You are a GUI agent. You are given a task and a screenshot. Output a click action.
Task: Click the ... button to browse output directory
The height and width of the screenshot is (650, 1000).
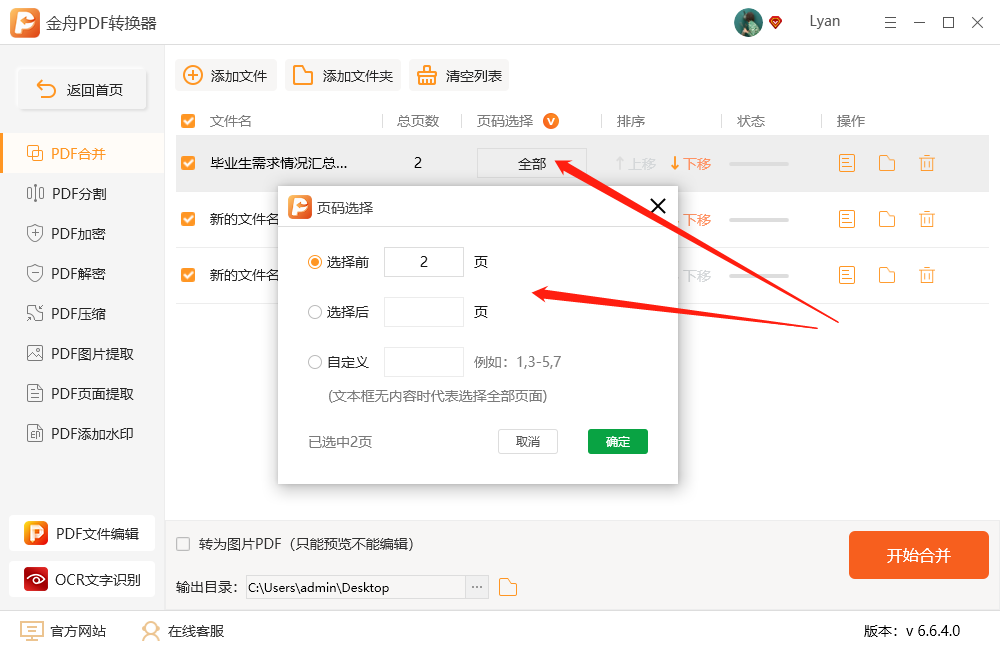point(475,588)
